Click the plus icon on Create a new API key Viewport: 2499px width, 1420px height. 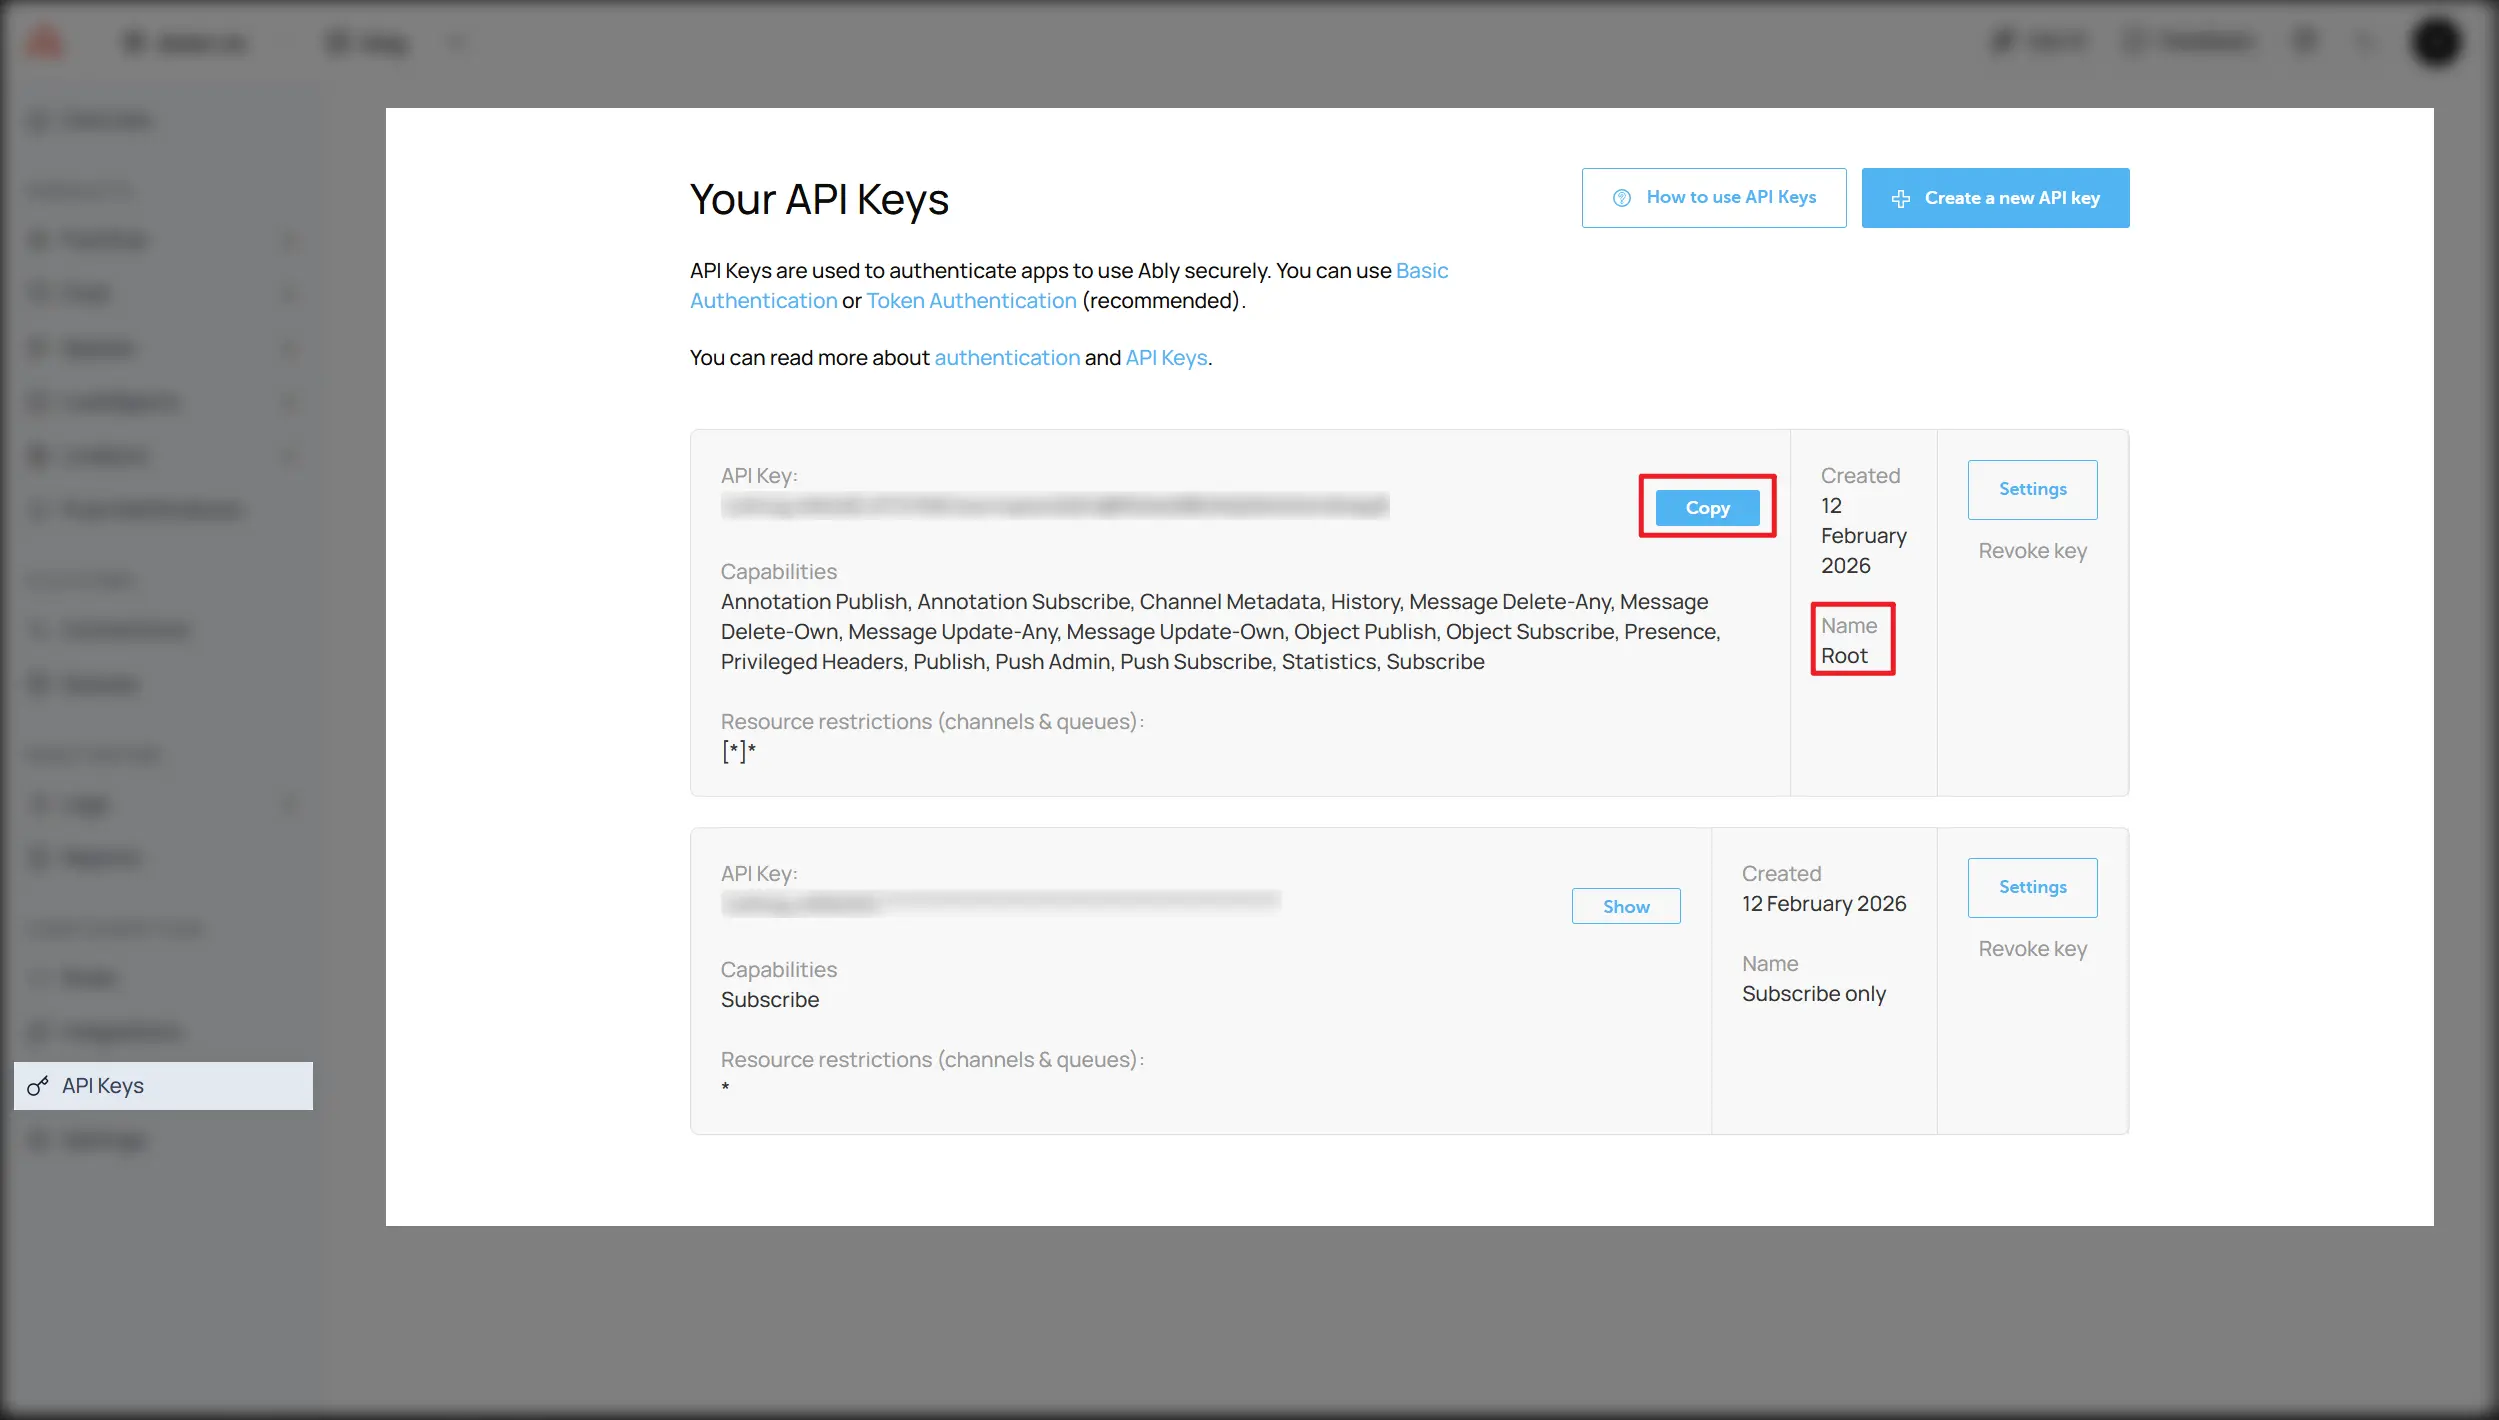tap(1900, 199)
